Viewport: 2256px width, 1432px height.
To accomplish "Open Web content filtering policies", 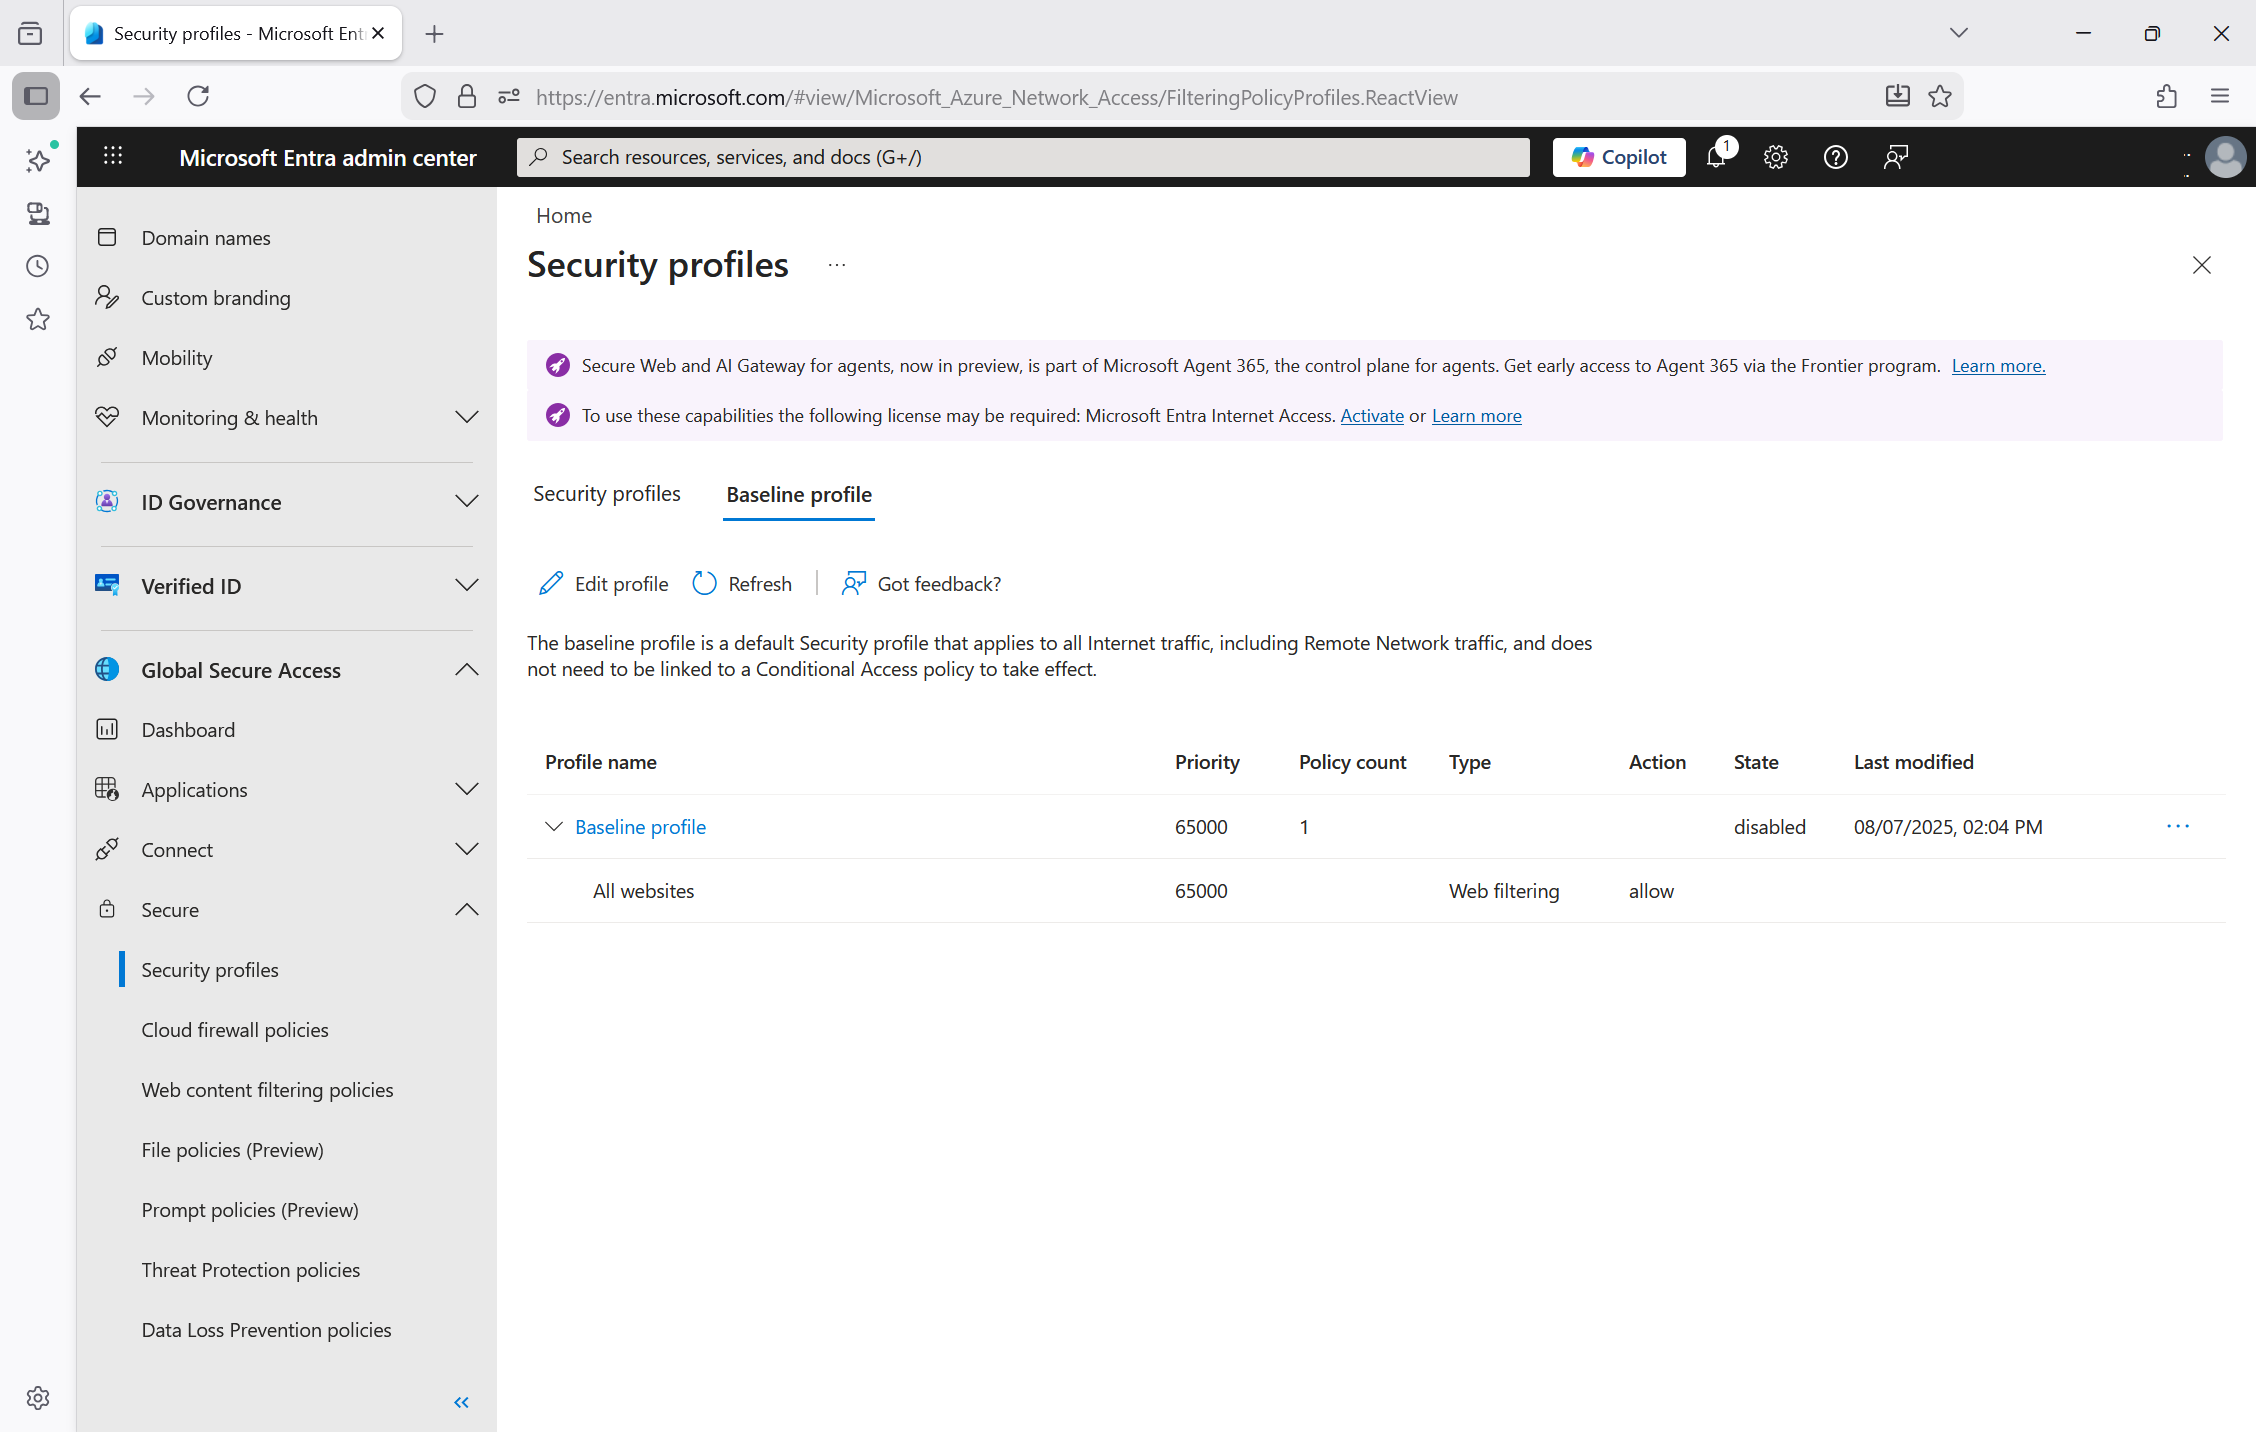I will (x=267, y=1090).
